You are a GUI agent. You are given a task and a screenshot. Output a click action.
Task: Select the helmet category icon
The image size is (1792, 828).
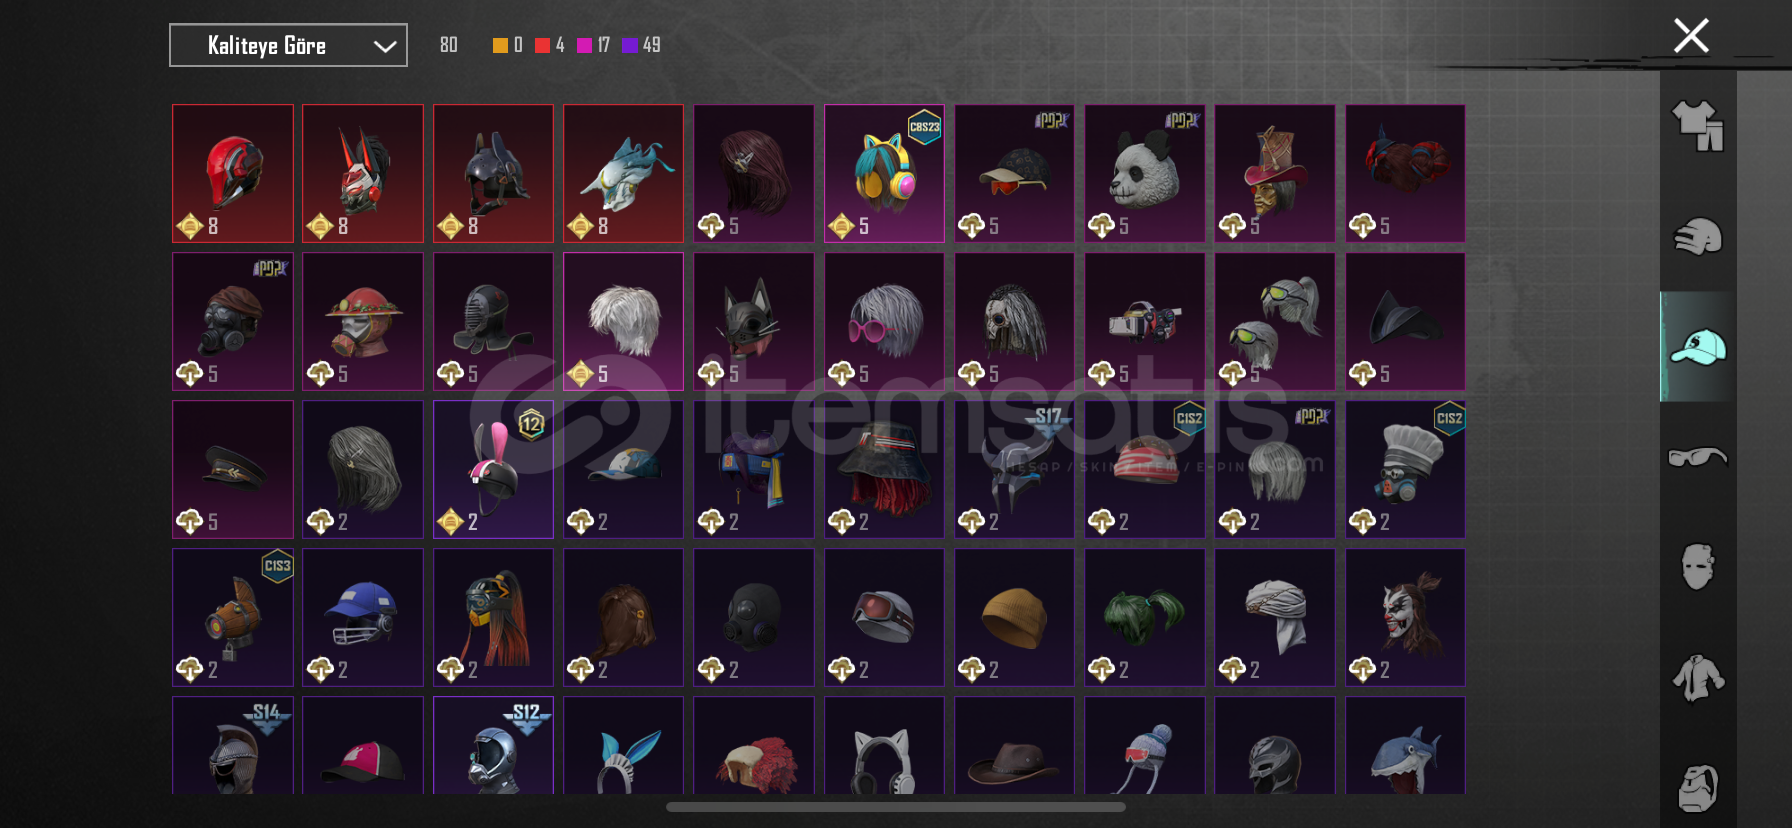coord(1698,237)
